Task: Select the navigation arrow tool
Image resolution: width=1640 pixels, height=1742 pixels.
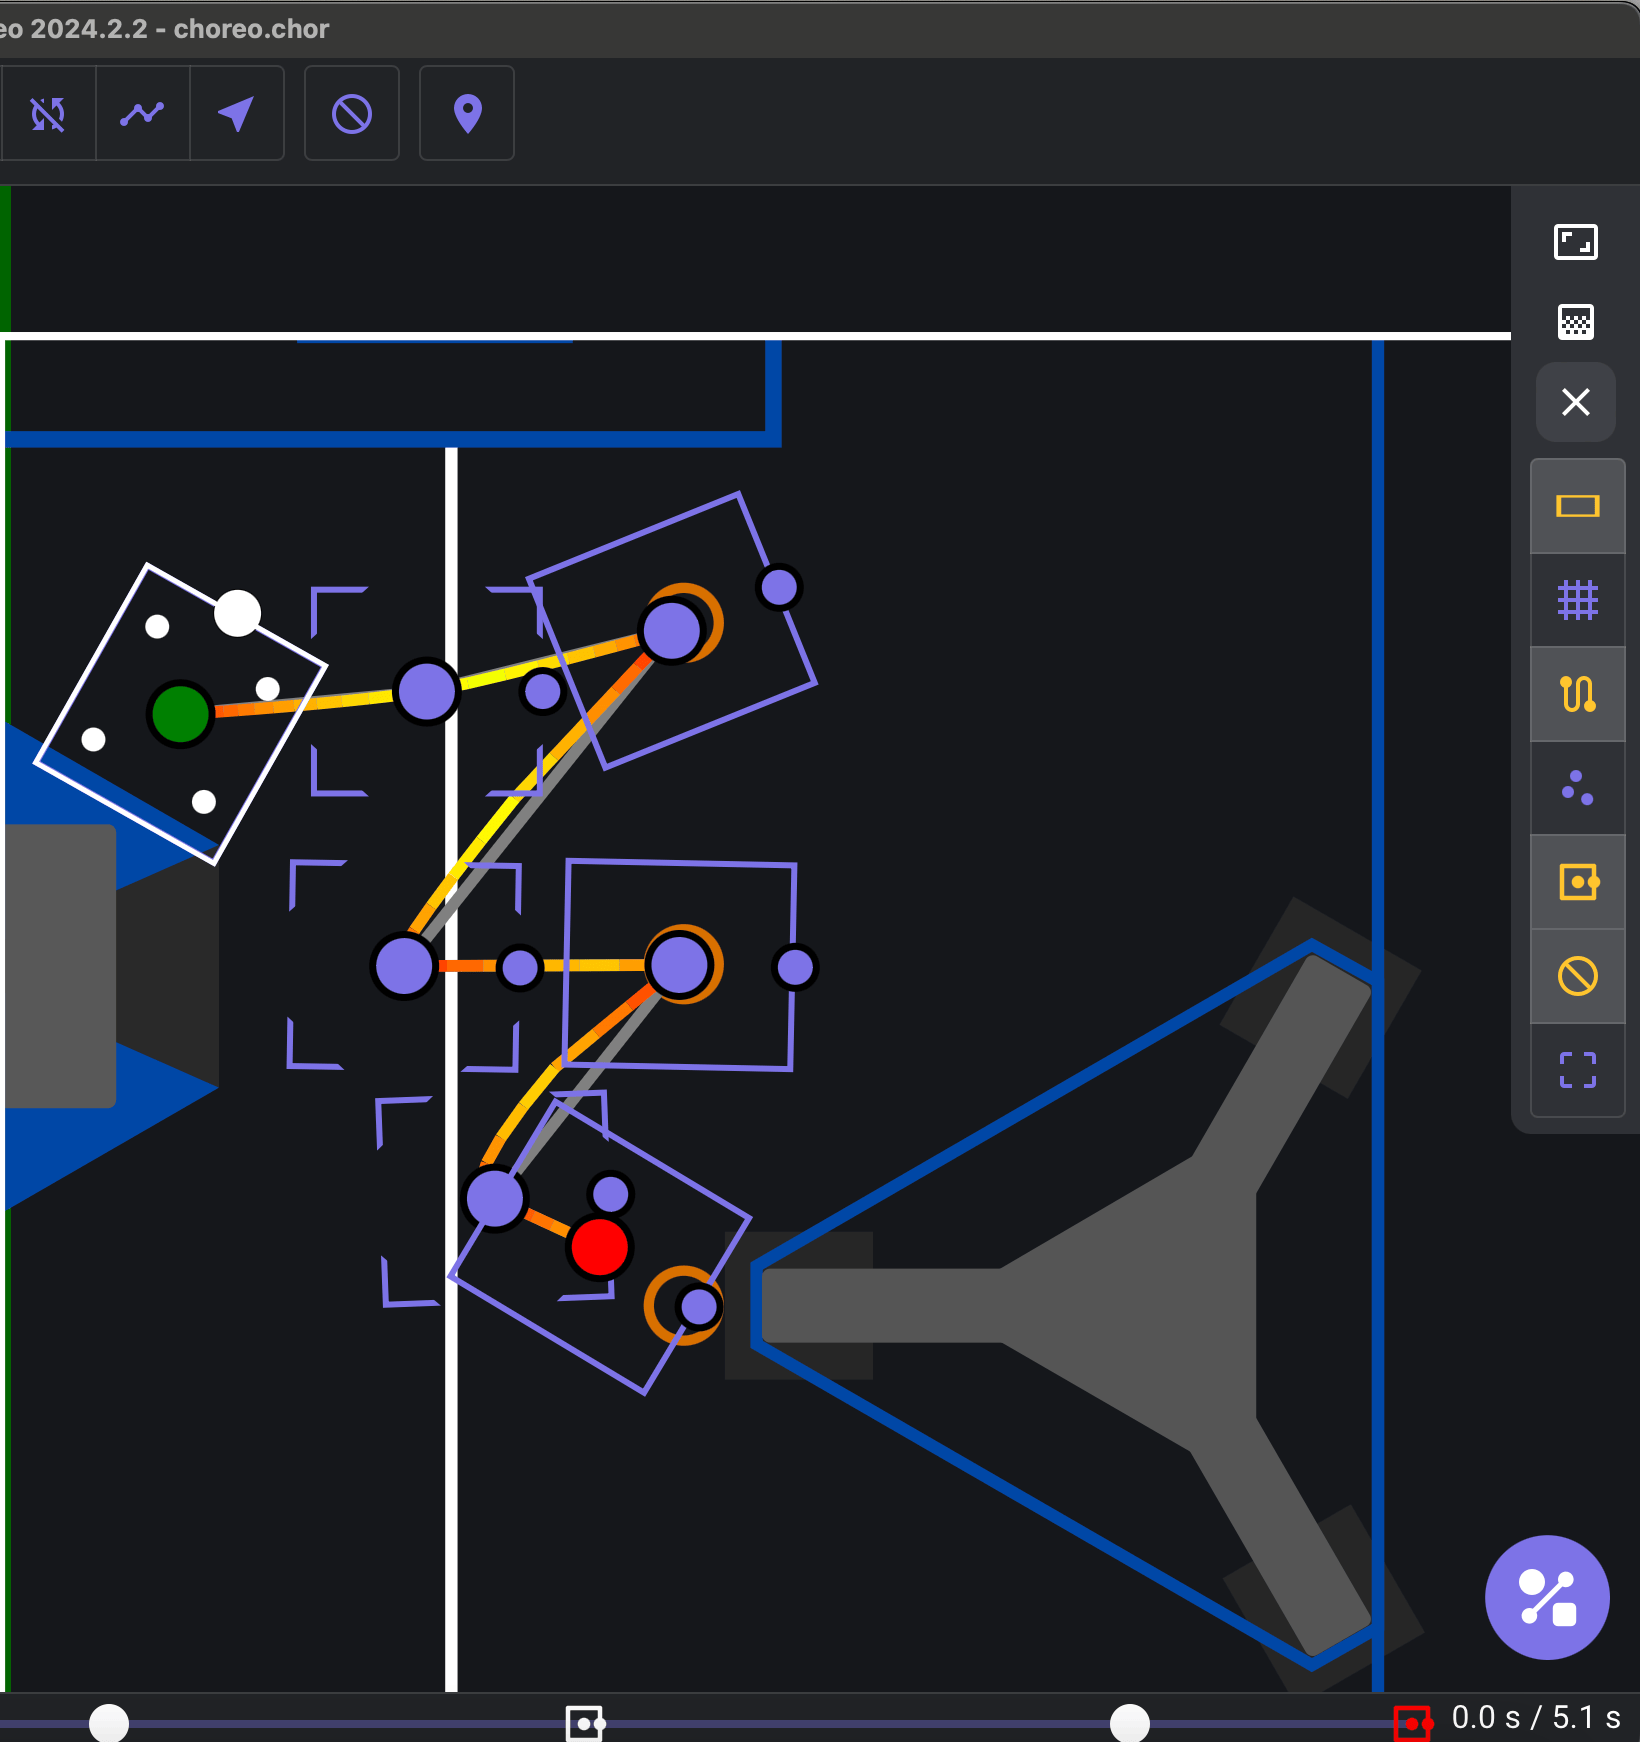Action: [x=236, y=114]
